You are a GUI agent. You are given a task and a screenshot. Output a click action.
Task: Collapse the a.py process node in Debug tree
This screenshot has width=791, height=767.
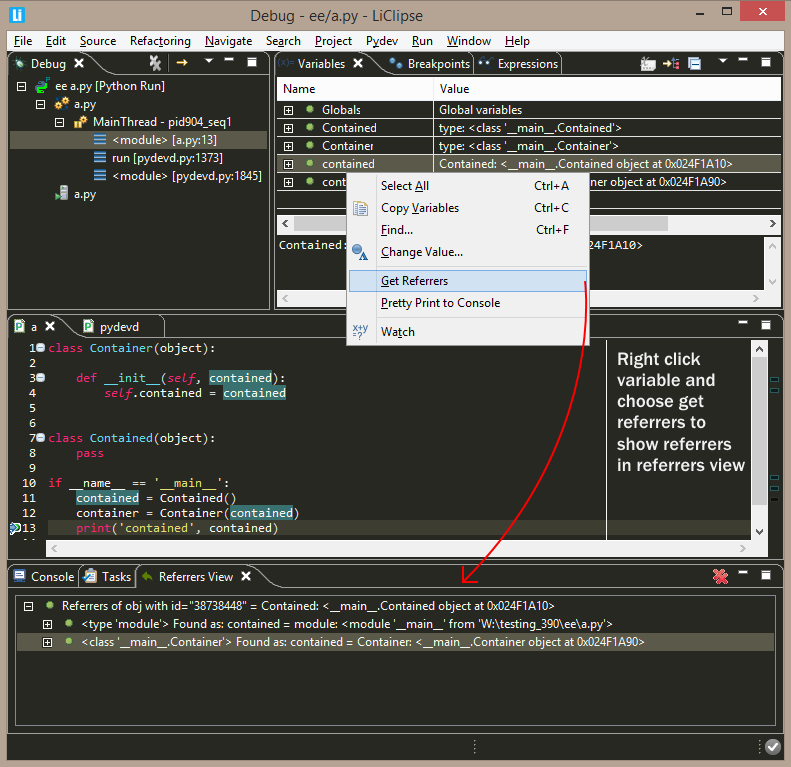40,104
